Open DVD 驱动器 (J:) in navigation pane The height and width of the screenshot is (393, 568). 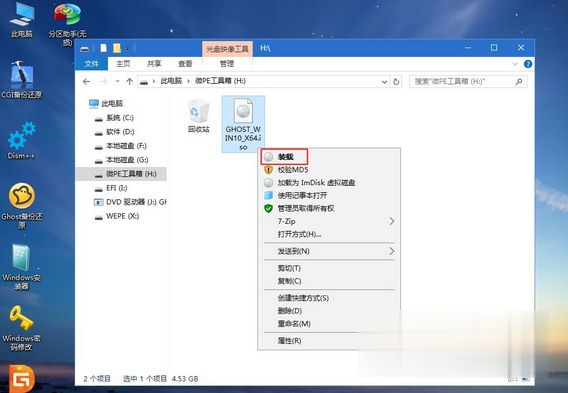click(x=130, y=202)
